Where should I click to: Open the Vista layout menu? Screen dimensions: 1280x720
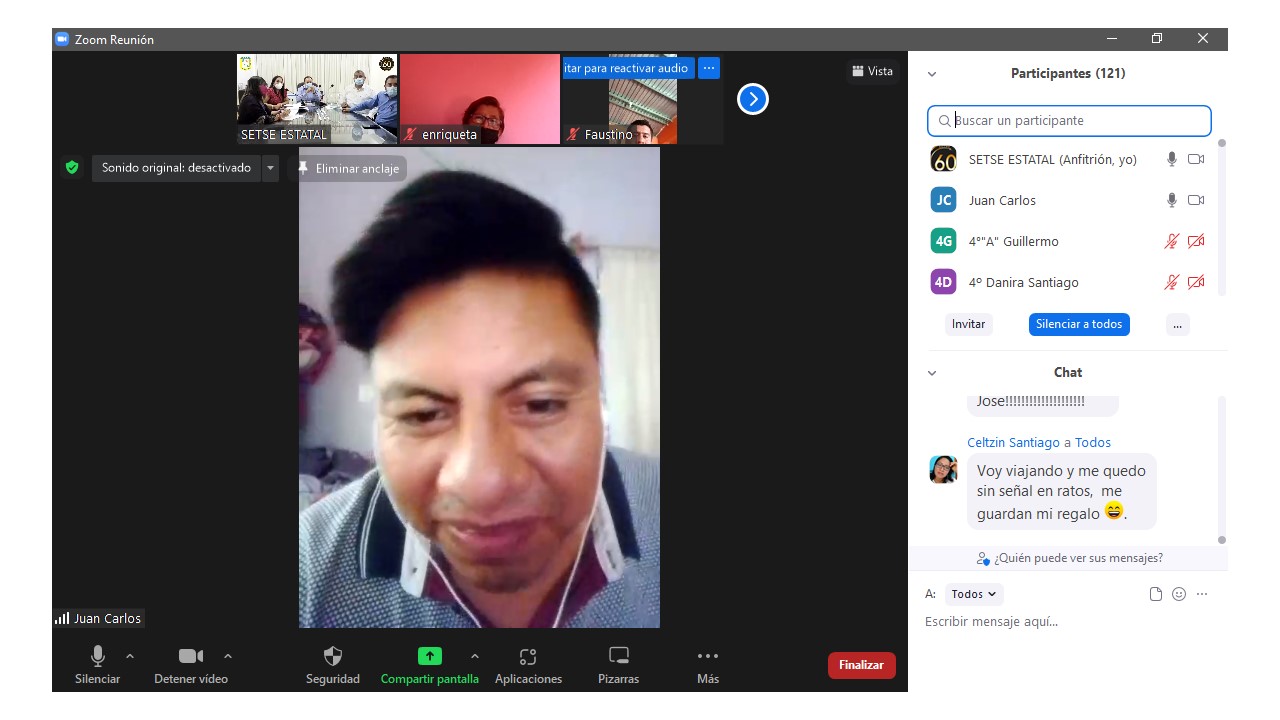pyautogui.click(x=872, y=71)
